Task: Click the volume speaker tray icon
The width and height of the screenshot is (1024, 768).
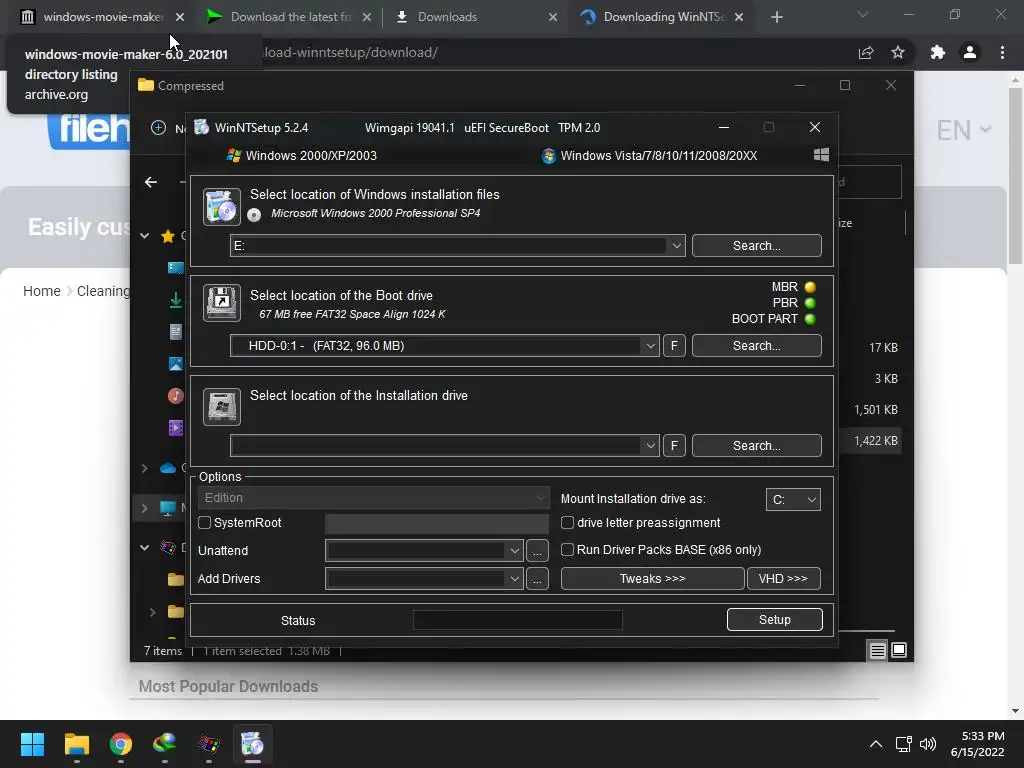Action: coord(927,744)
